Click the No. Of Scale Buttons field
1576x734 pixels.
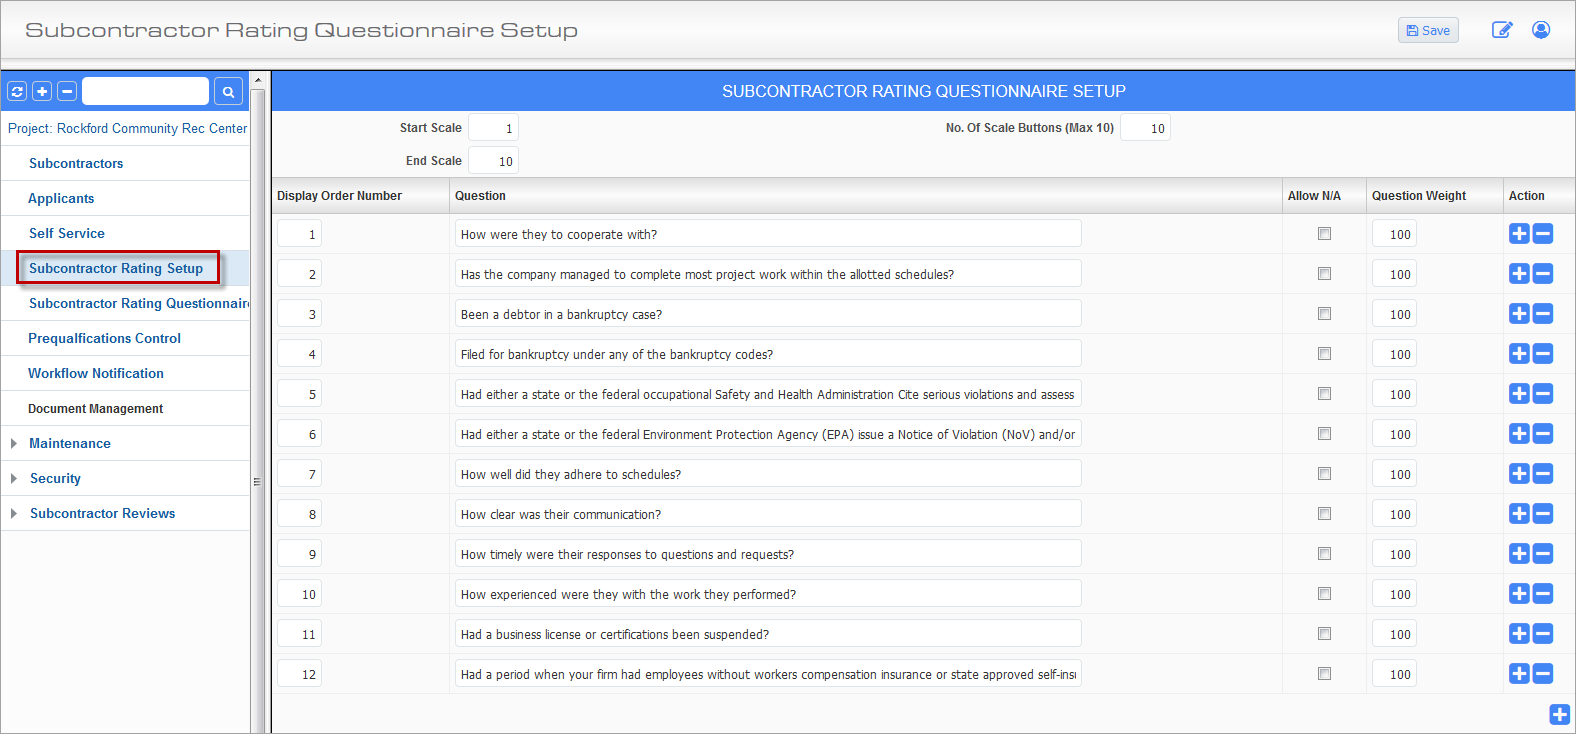1145,128
